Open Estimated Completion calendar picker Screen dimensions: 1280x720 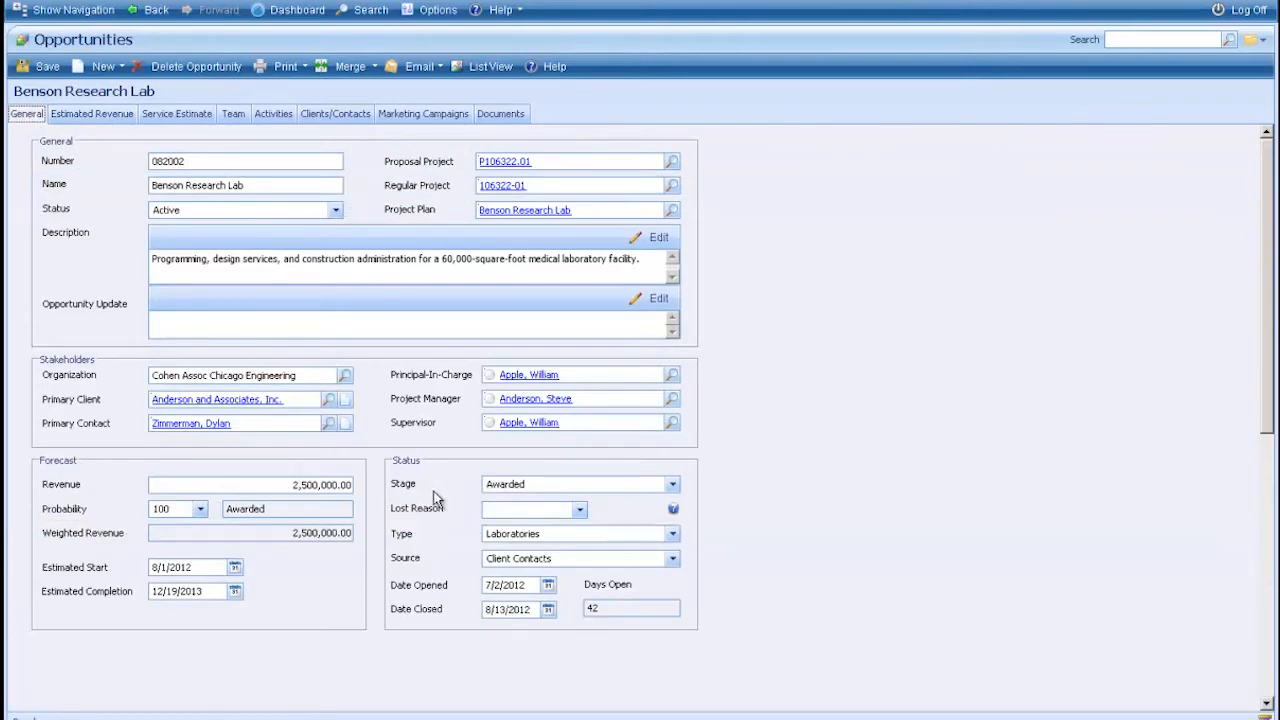coord(234,591)
